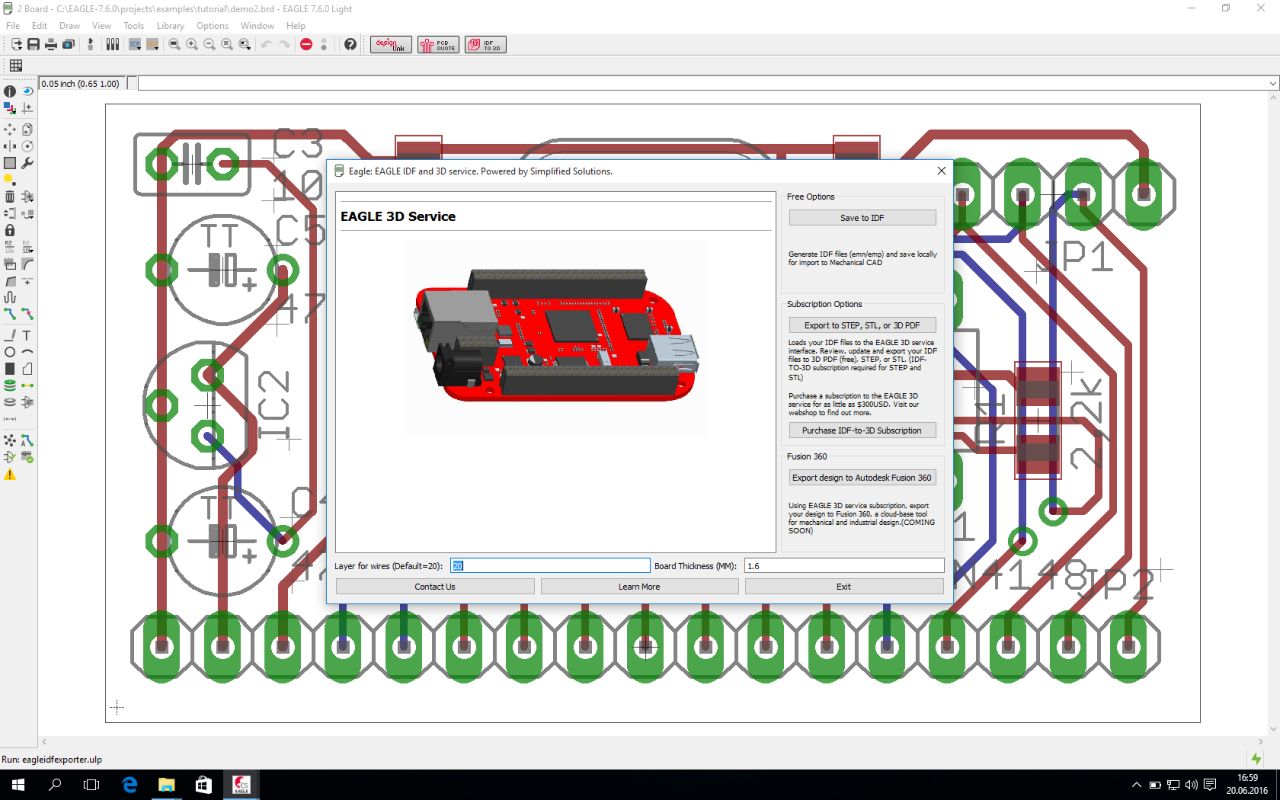Screen dimensions: 1280x800
Task: Select the Change (wrench) tool
Action: (x=27, y=162)
